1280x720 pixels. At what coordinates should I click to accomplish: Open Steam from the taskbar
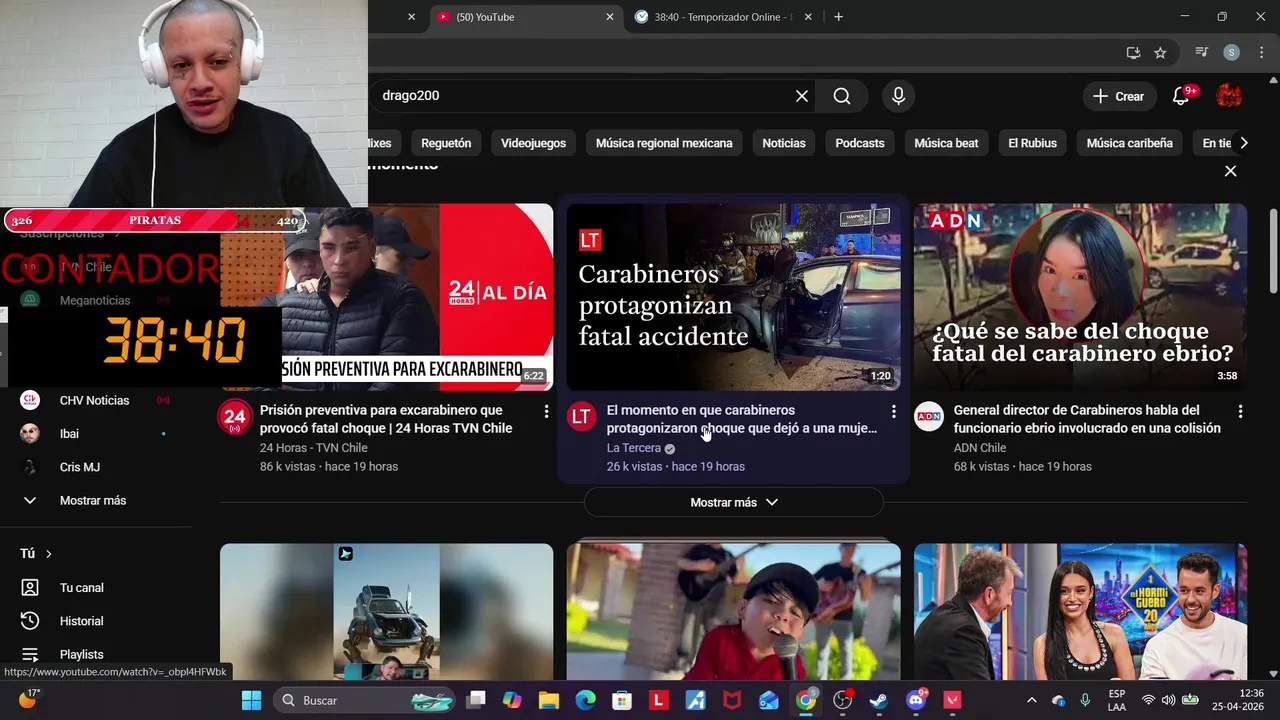pyautogui.click(x=879, y=700)
